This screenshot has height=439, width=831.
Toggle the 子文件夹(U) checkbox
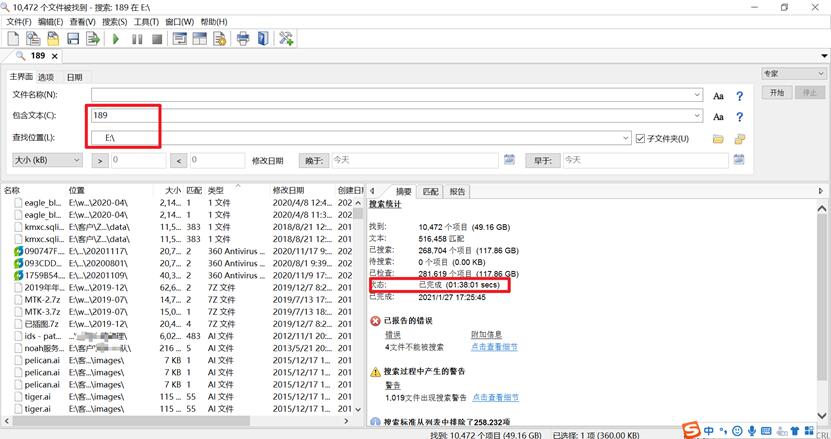(640, 138)
